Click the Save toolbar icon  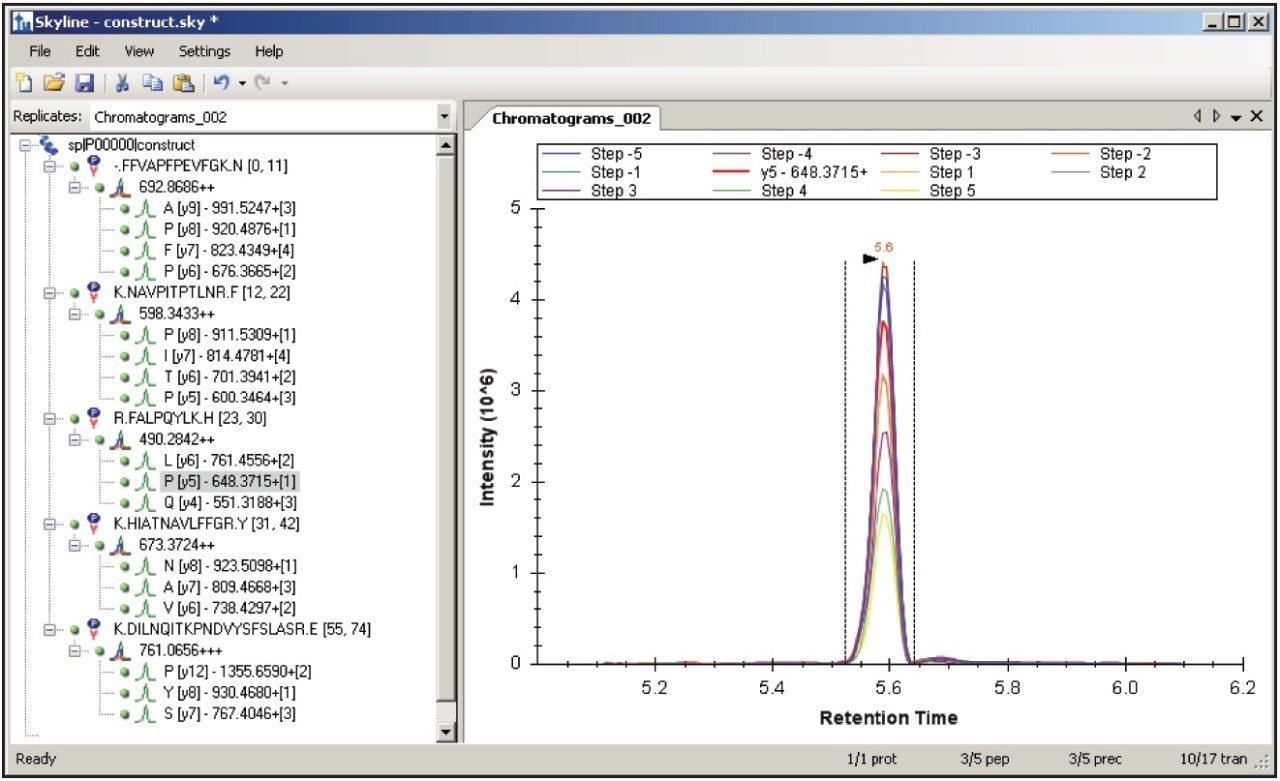[84, 84]
